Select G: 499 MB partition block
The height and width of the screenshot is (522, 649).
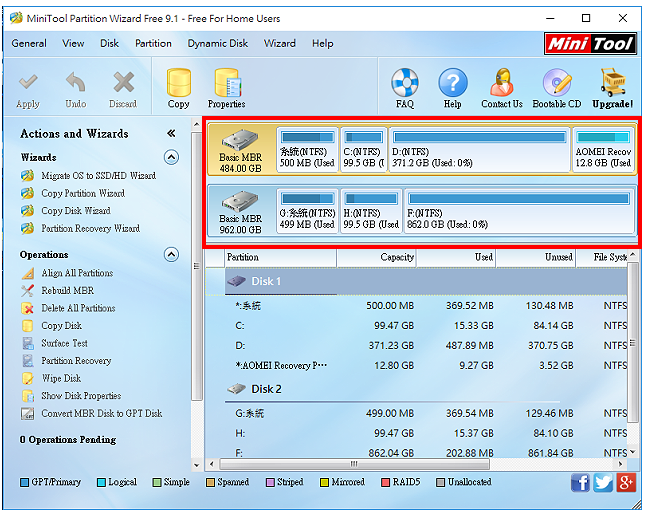pyautogui.click(x=307, y=211)
